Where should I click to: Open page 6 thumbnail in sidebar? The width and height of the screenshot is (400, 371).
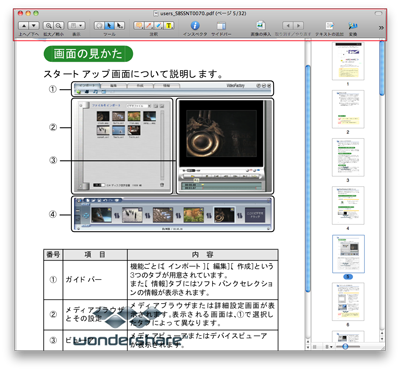tap(348, 302)
